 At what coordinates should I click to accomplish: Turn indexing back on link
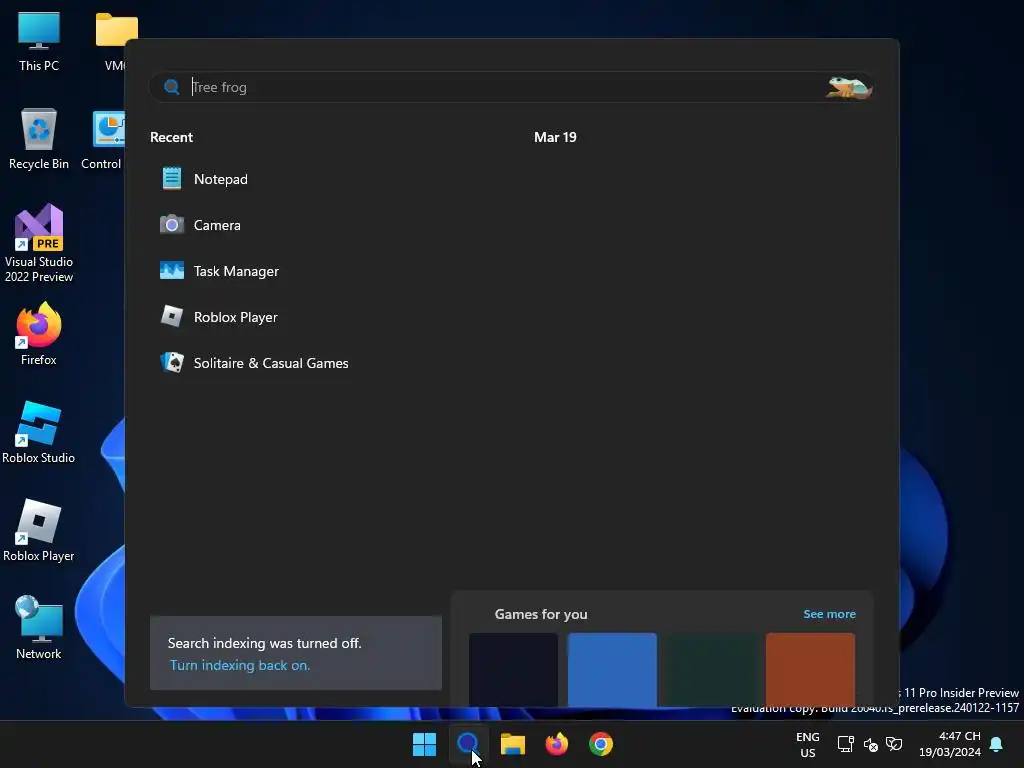point(240,665)
